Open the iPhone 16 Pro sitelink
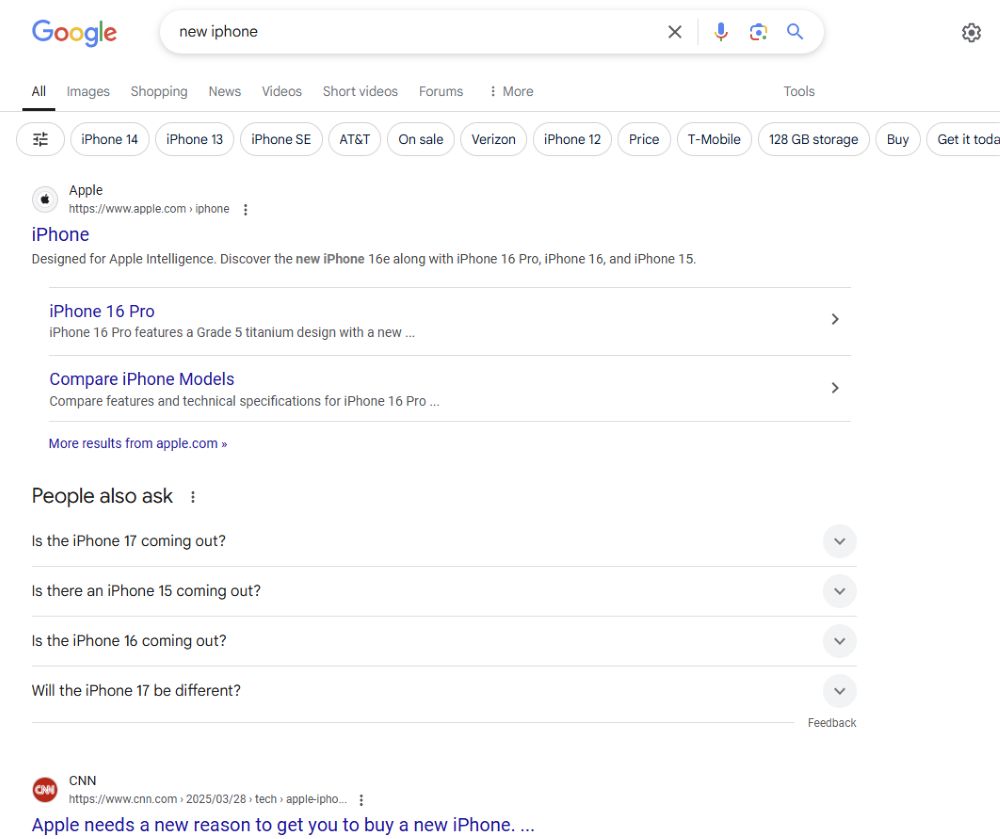Screen dimensions: 1000x839 (102, 311)
